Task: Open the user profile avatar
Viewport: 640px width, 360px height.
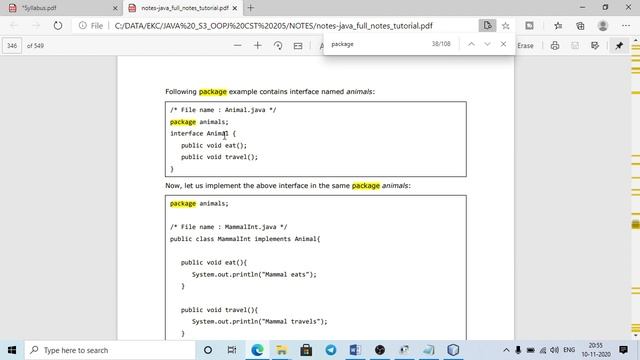Action: coord(602,26)
